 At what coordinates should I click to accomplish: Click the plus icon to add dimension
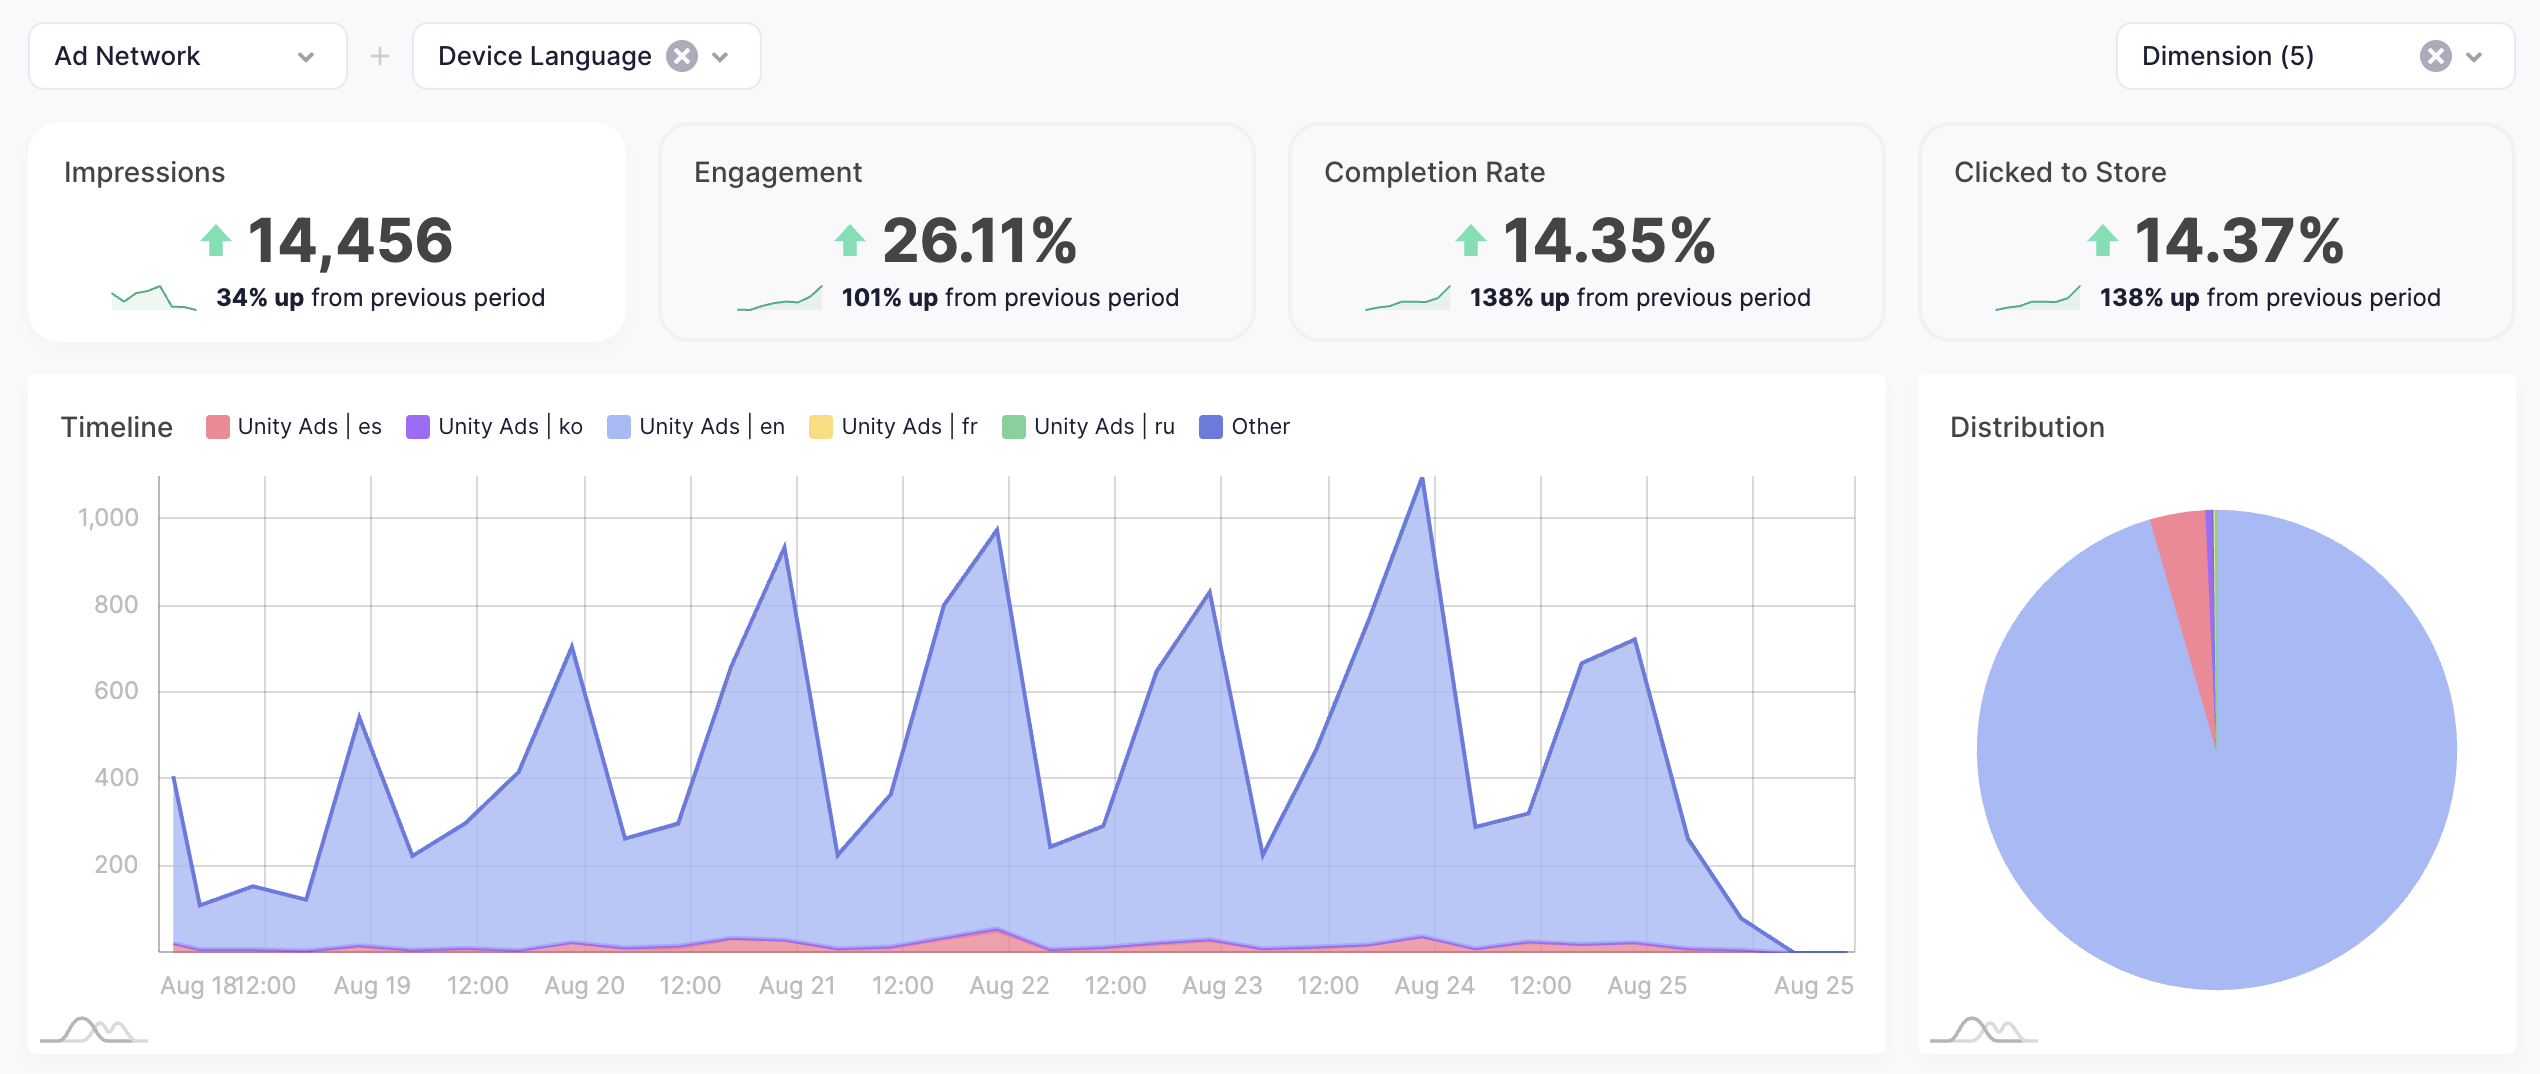(380, 56)
